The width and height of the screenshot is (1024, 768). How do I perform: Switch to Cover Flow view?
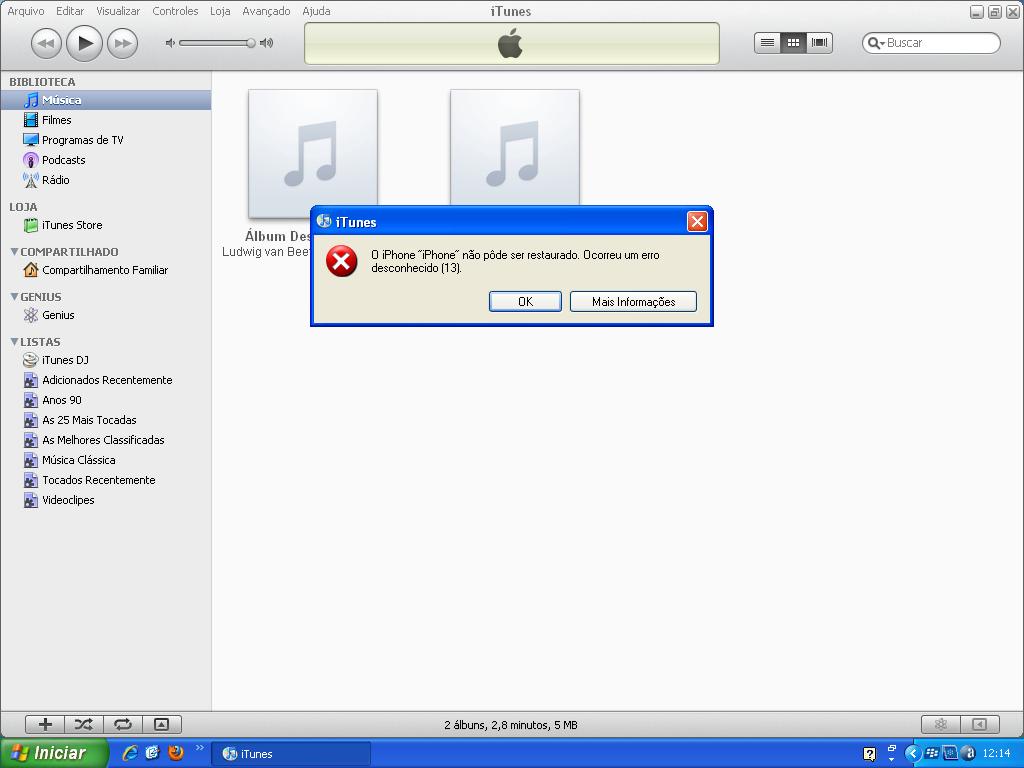click(820, 43)
